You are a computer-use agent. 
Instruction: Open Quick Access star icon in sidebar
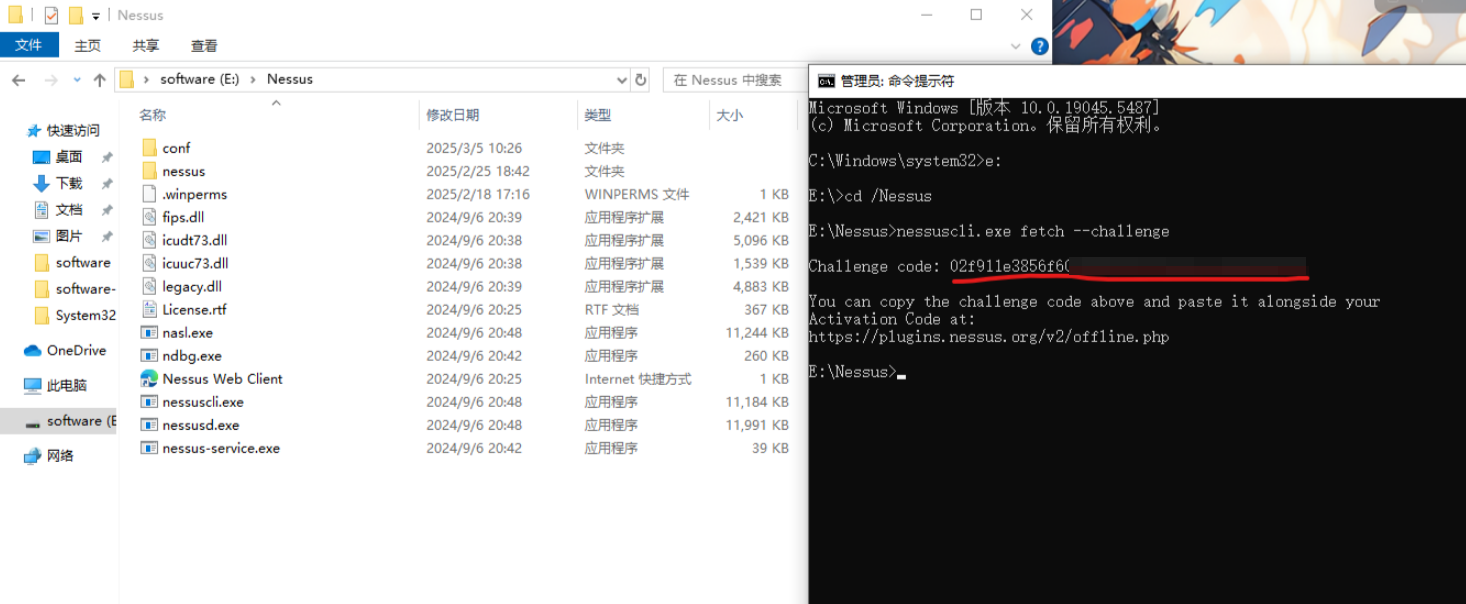click(x=34, y=131)
